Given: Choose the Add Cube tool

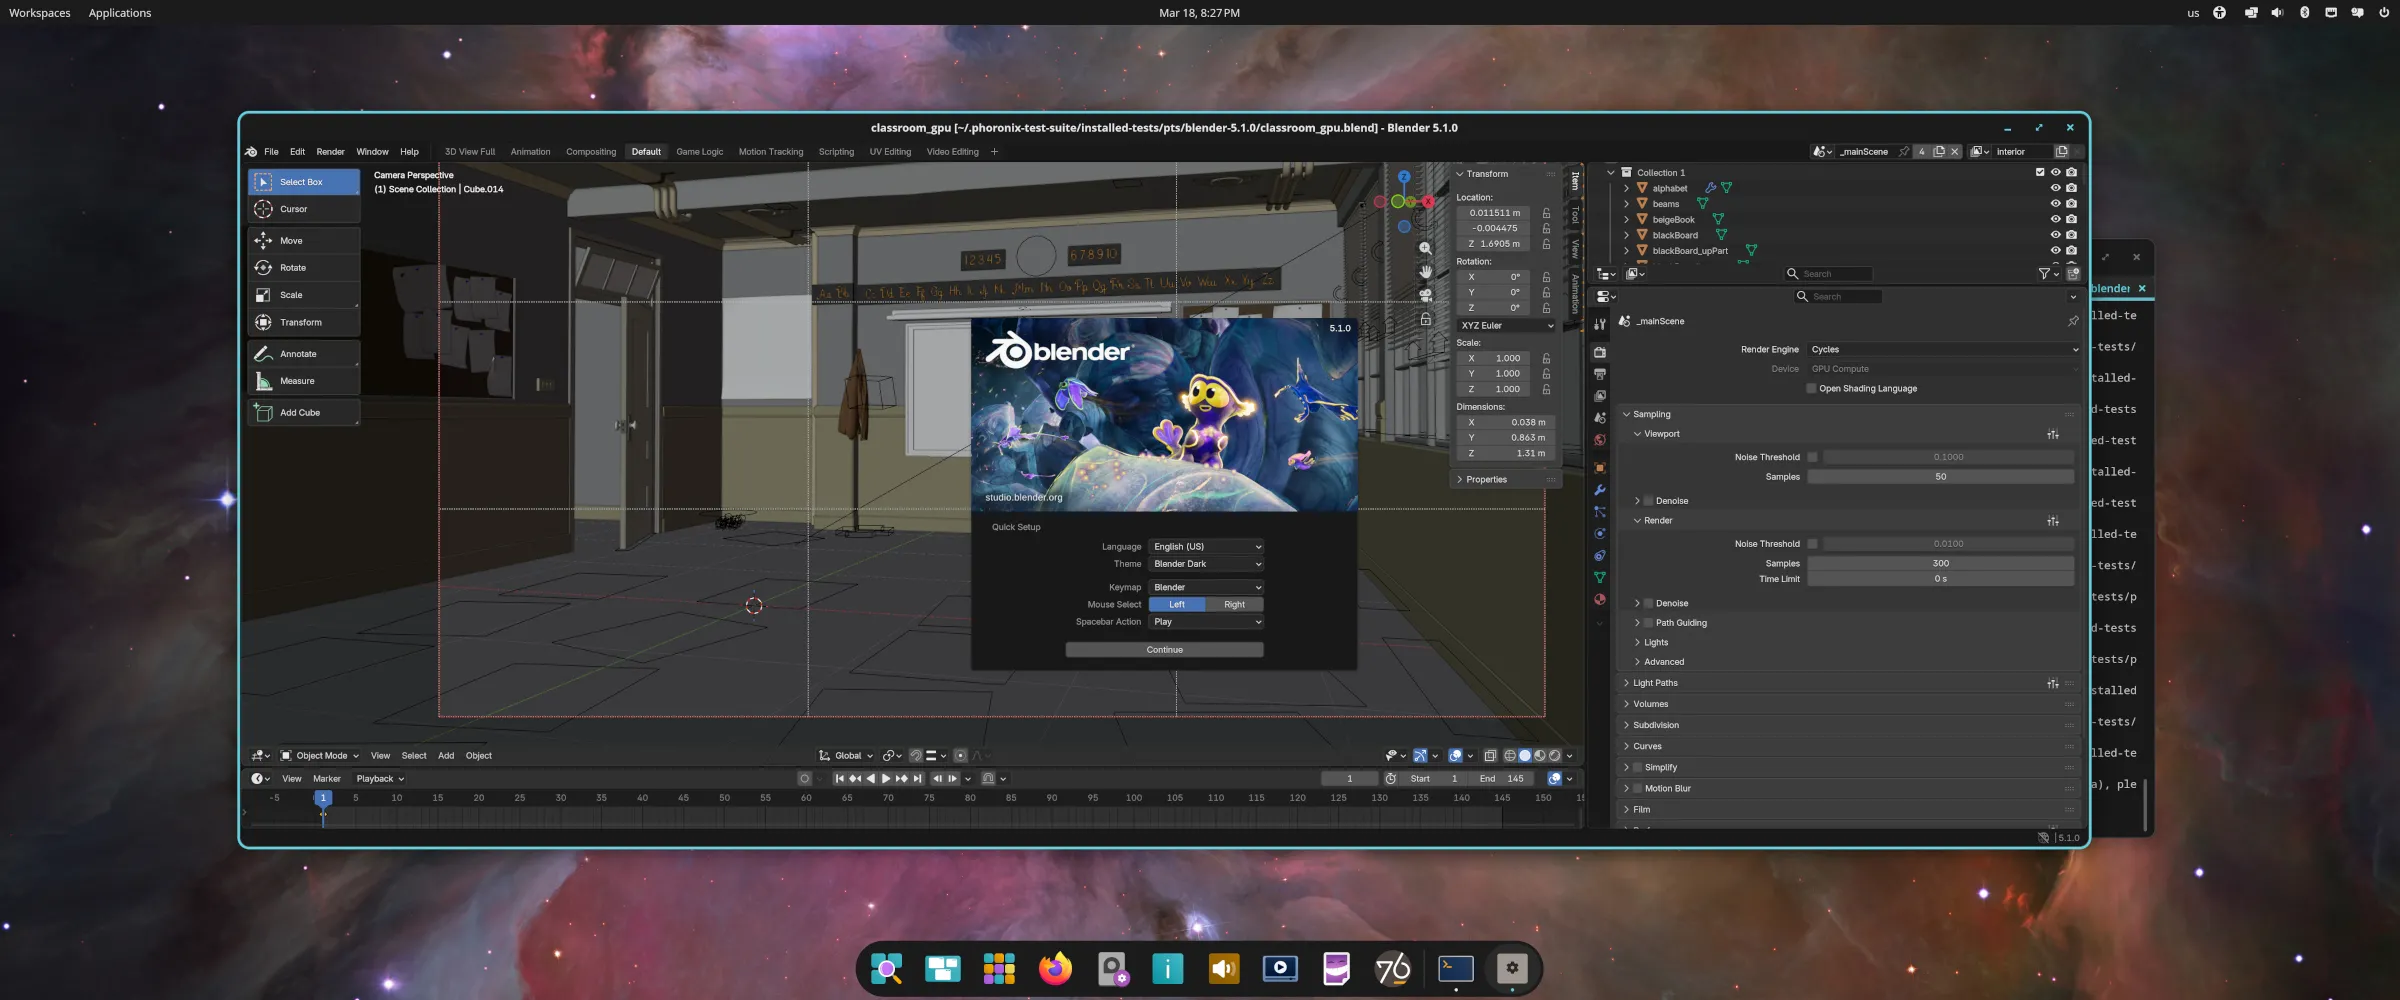Looking at the screenshot, I should 299,412.
